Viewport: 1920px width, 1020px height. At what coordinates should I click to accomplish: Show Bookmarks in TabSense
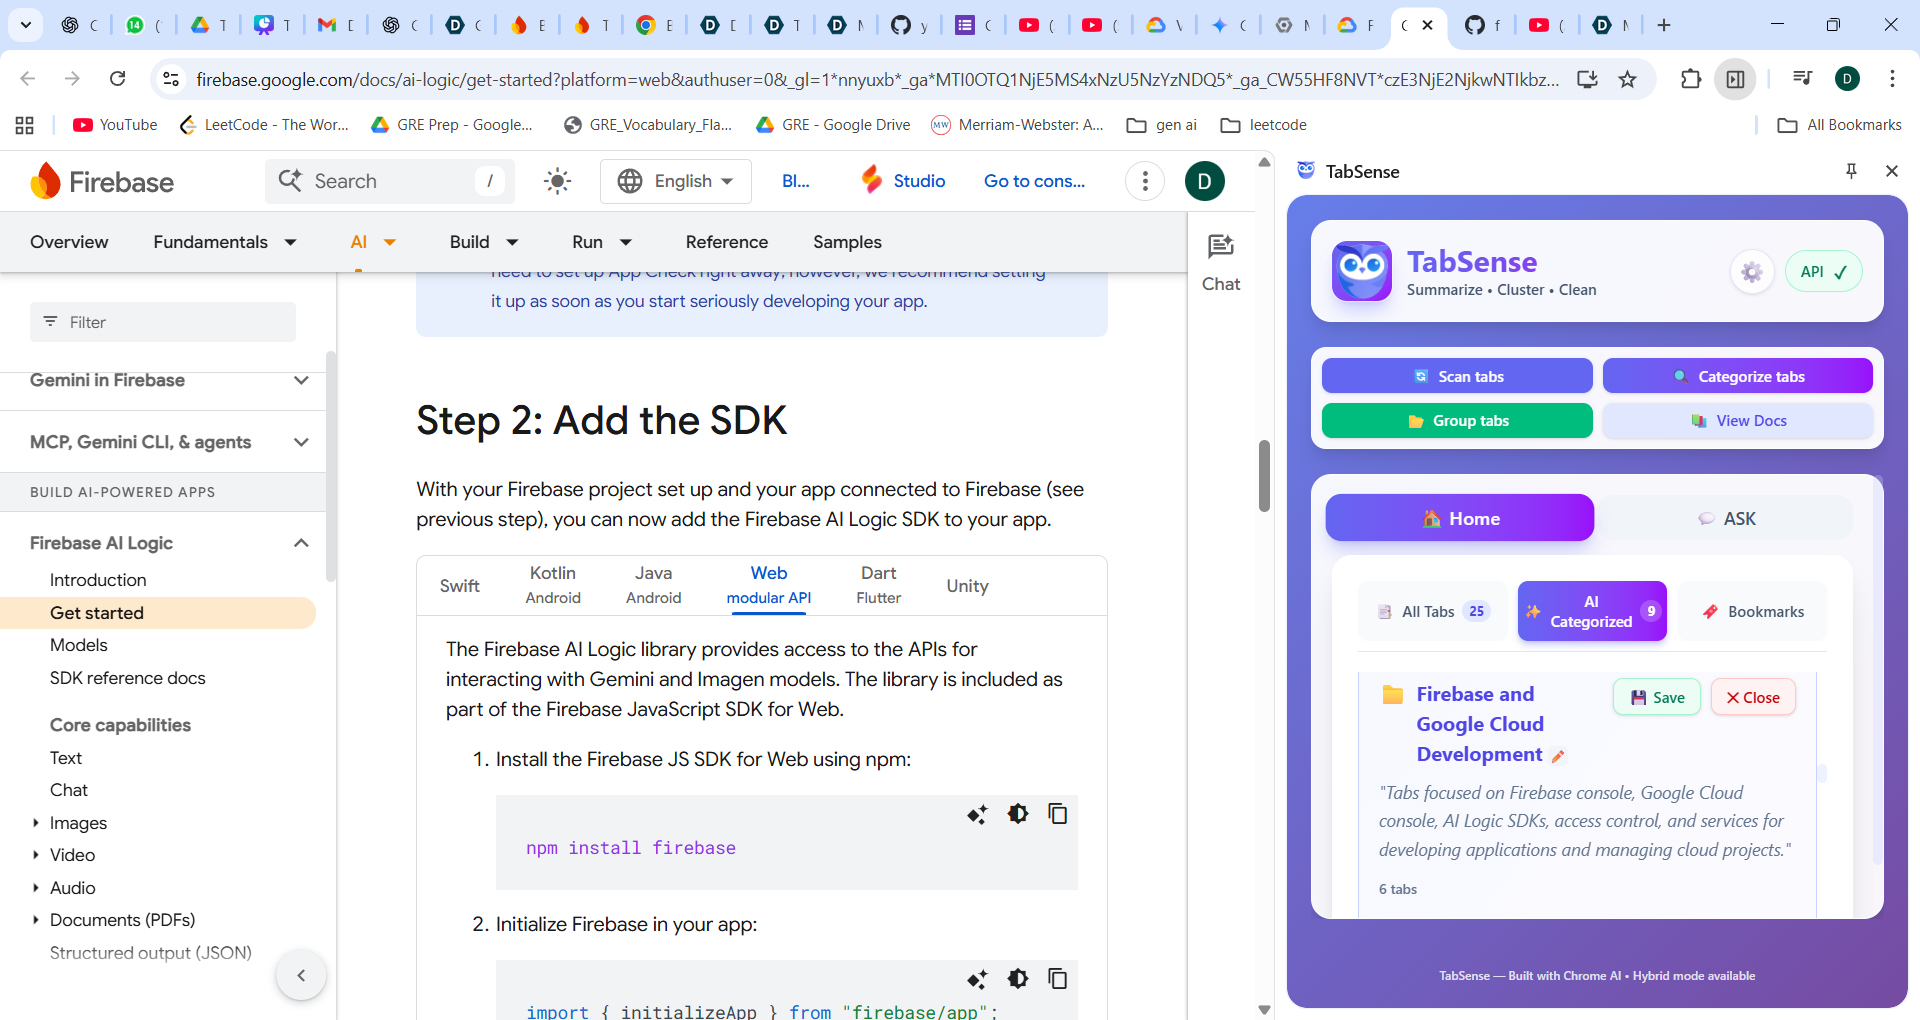(1753, 611)
